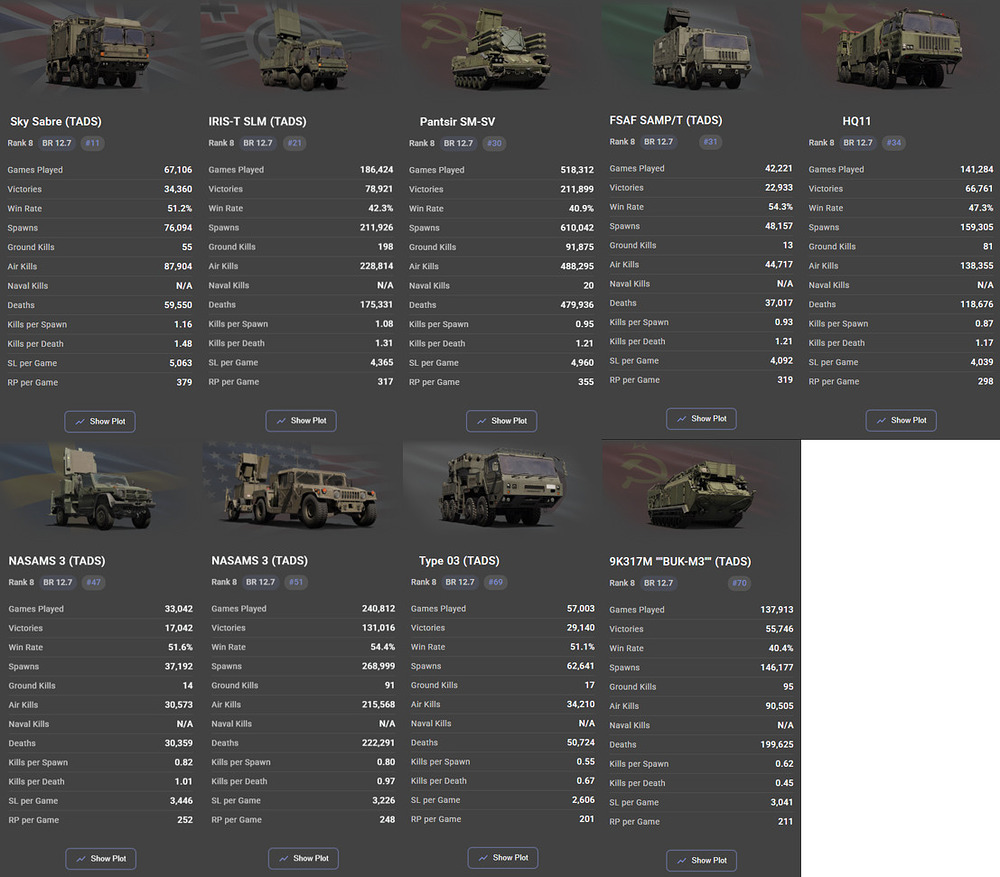Click the Sky Sabre vehicle image
Viewport: 1000px width, 877px height.
tap(99, 51)
